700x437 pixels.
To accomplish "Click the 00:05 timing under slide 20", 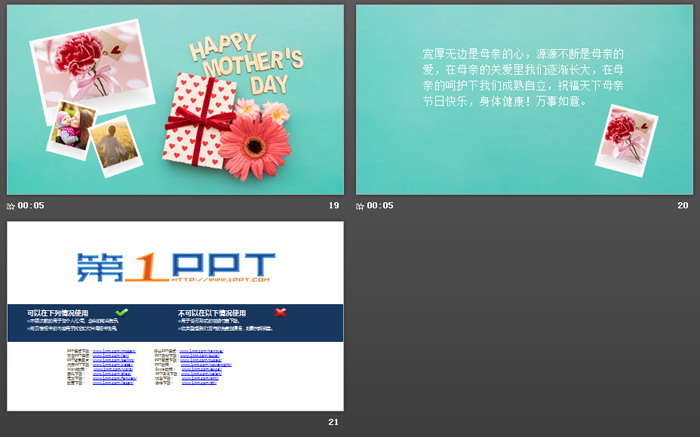I will (380, 205).
